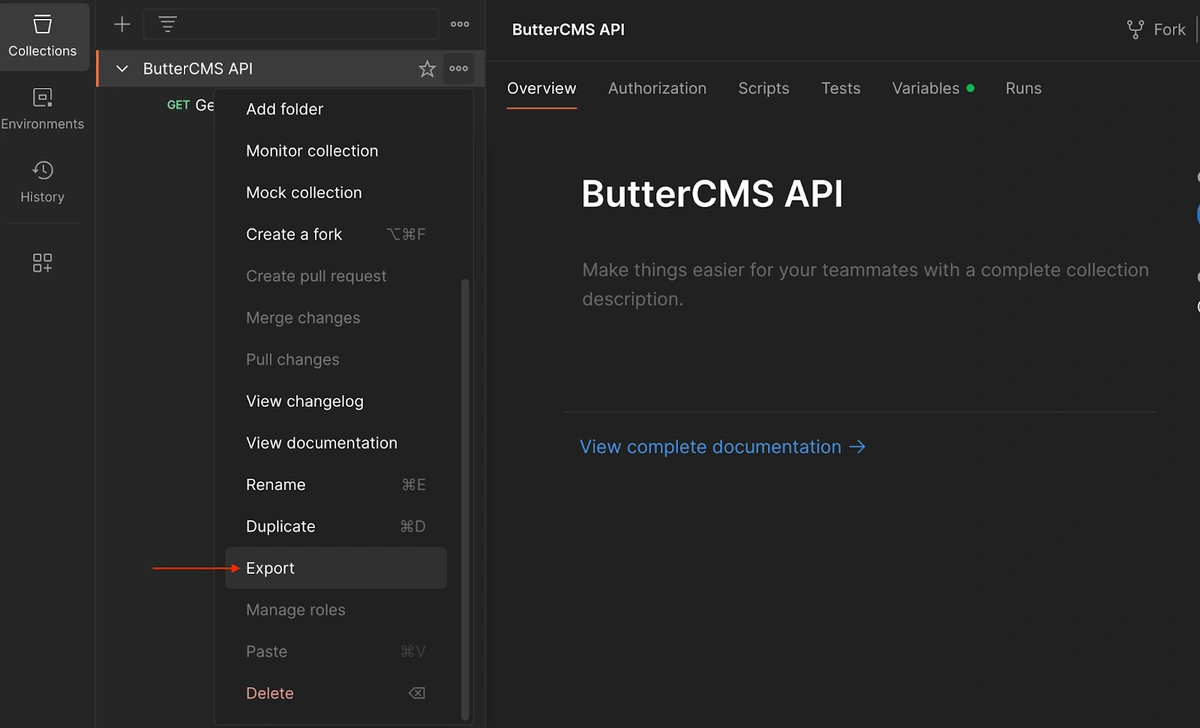The width and height of the screenshot is (1200, 728).
Task: Click the three-dots on ButterCMS API row
Action: (x=458, y=69)
